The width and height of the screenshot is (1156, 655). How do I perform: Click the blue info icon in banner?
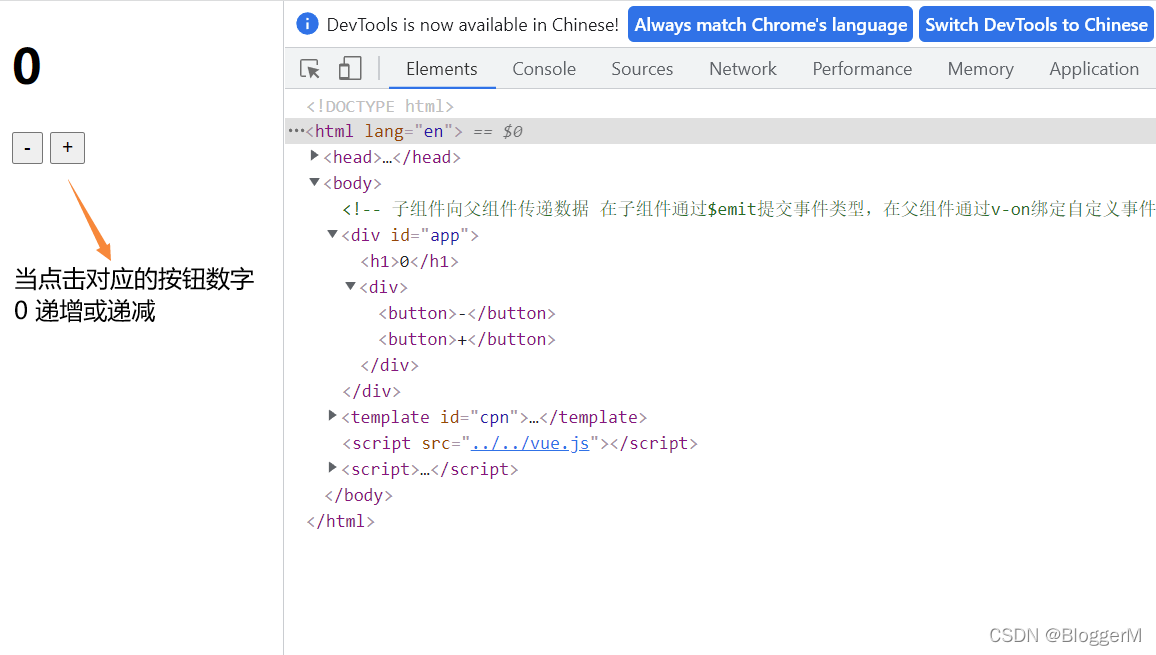coord(307,24)
